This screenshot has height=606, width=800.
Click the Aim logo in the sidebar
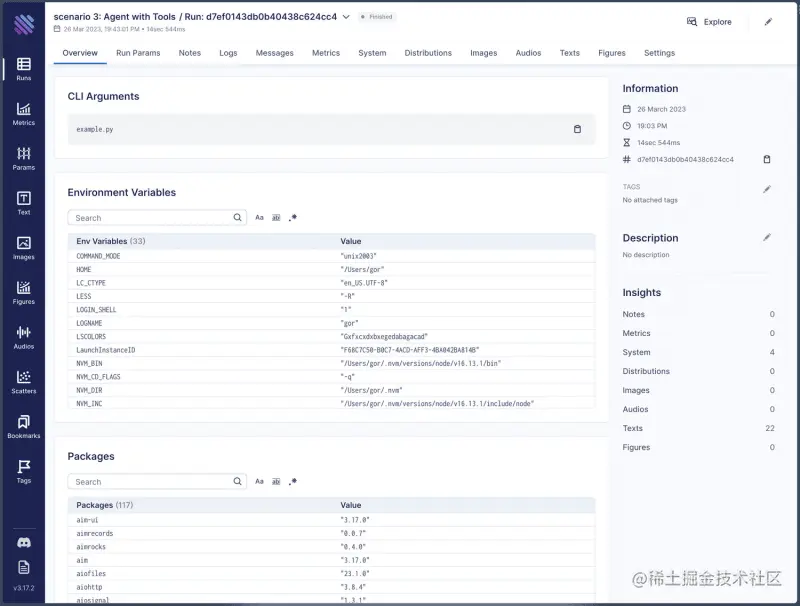click(x=24, y=24)
